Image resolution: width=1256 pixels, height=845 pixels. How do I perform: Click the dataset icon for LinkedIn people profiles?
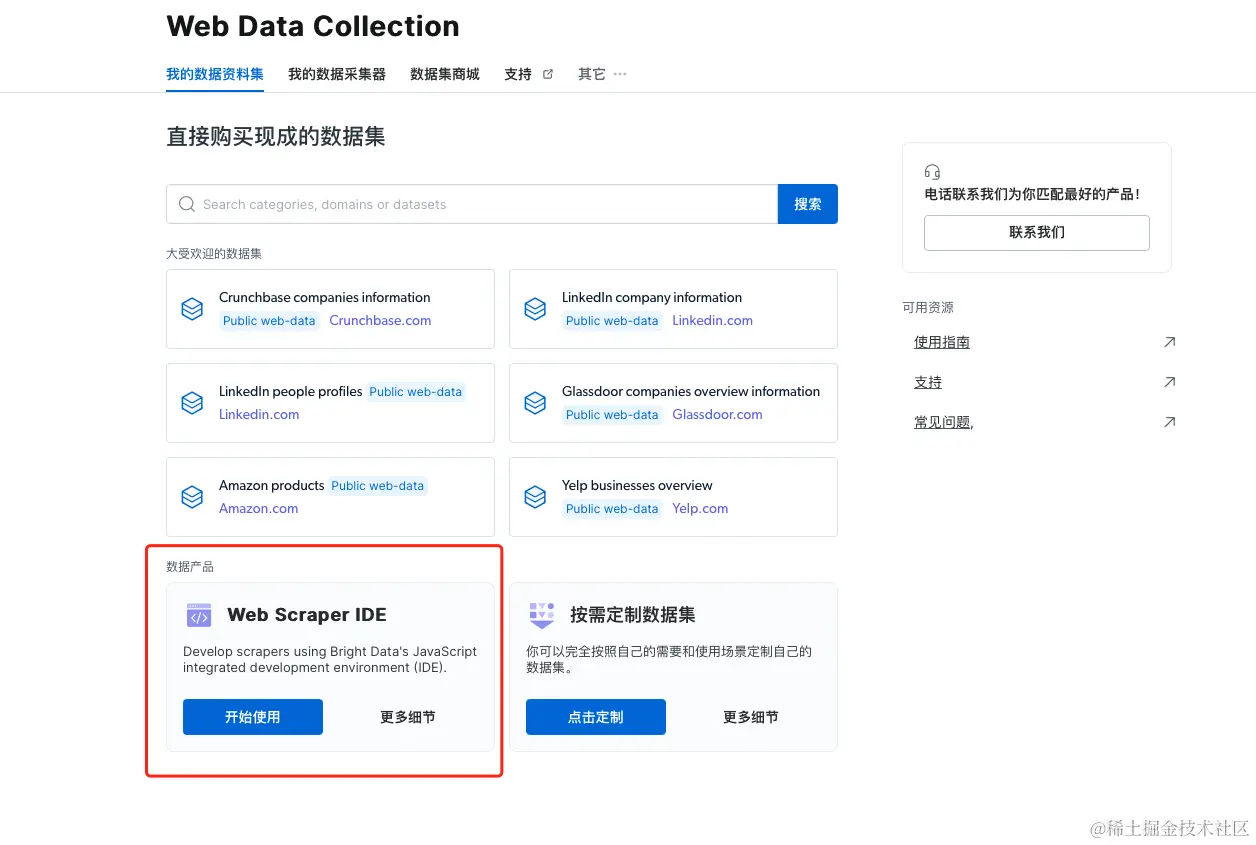(x=192, y=403)
